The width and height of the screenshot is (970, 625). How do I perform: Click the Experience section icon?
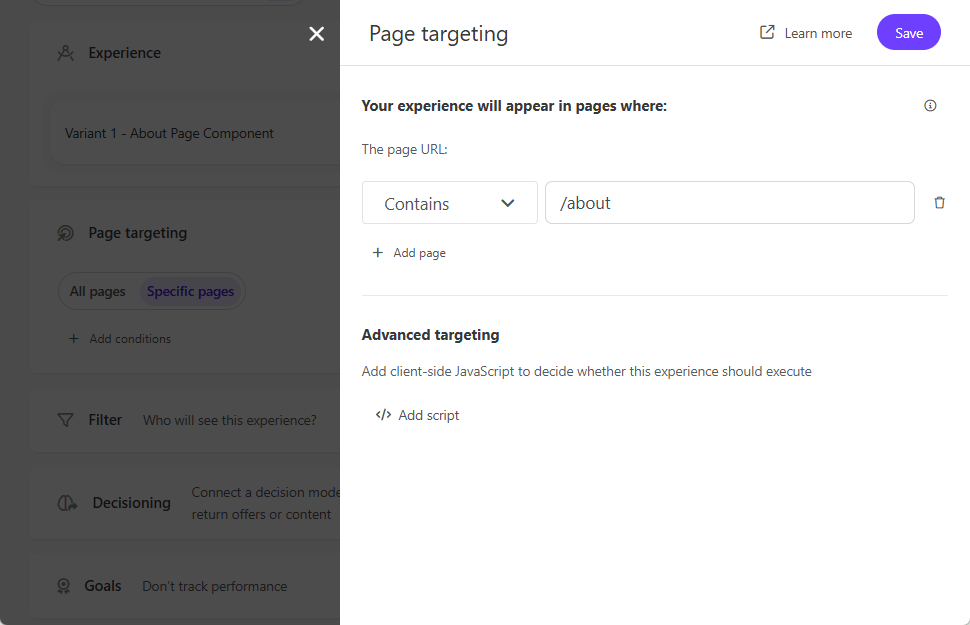65,53
